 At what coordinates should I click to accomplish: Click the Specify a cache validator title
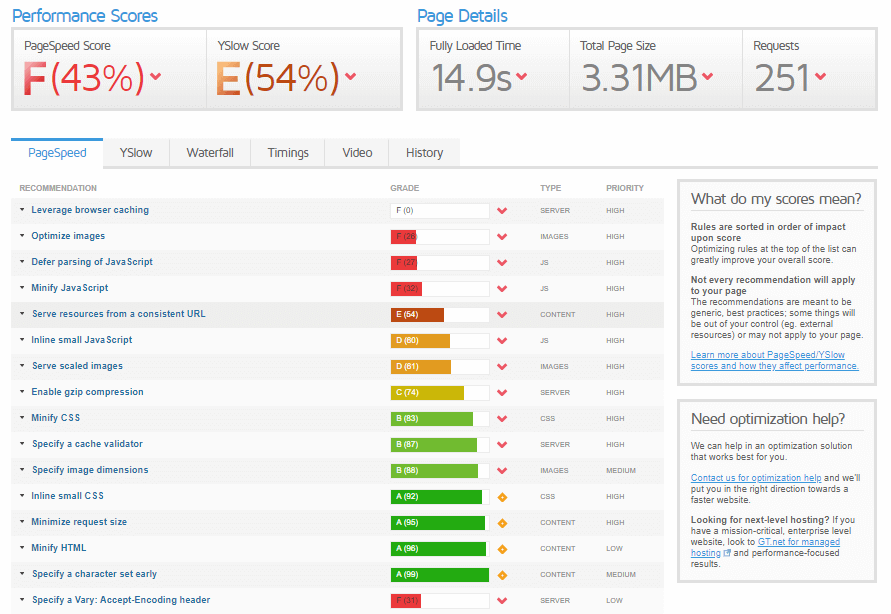point(87,444)
